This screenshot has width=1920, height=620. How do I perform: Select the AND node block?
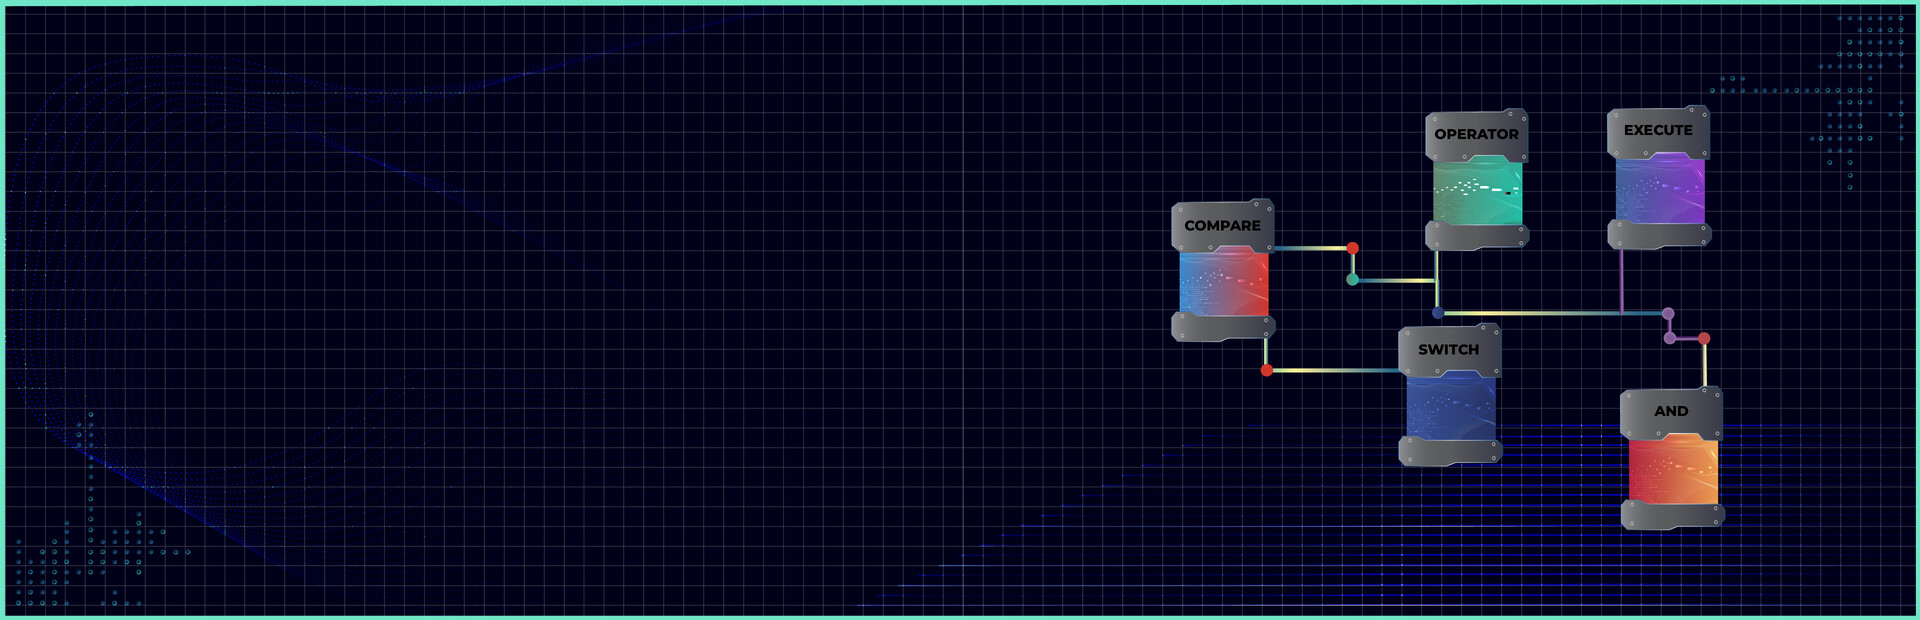click(1672, 458)
